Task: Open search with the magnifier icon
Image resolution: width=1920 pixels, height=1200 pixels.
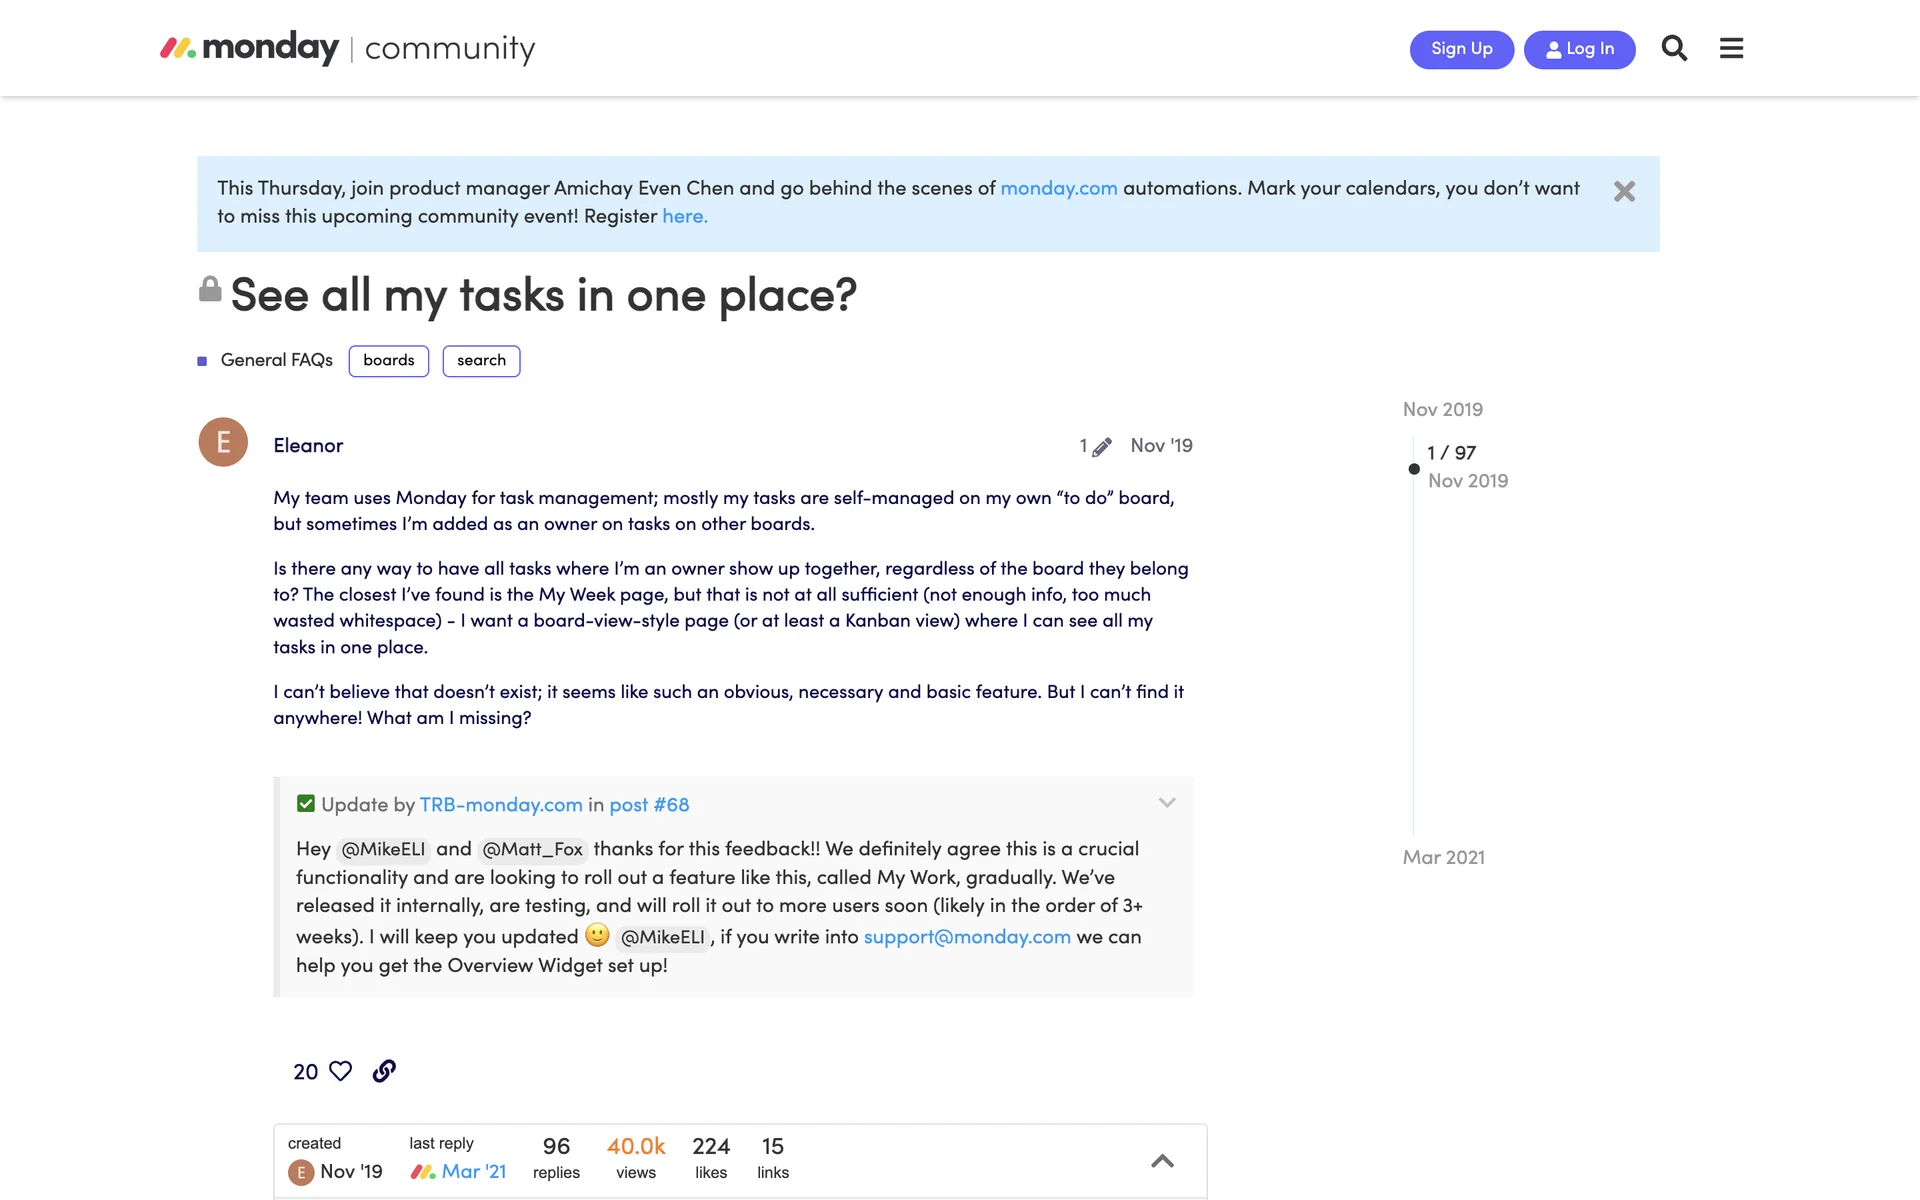Action: [1674, 47]
